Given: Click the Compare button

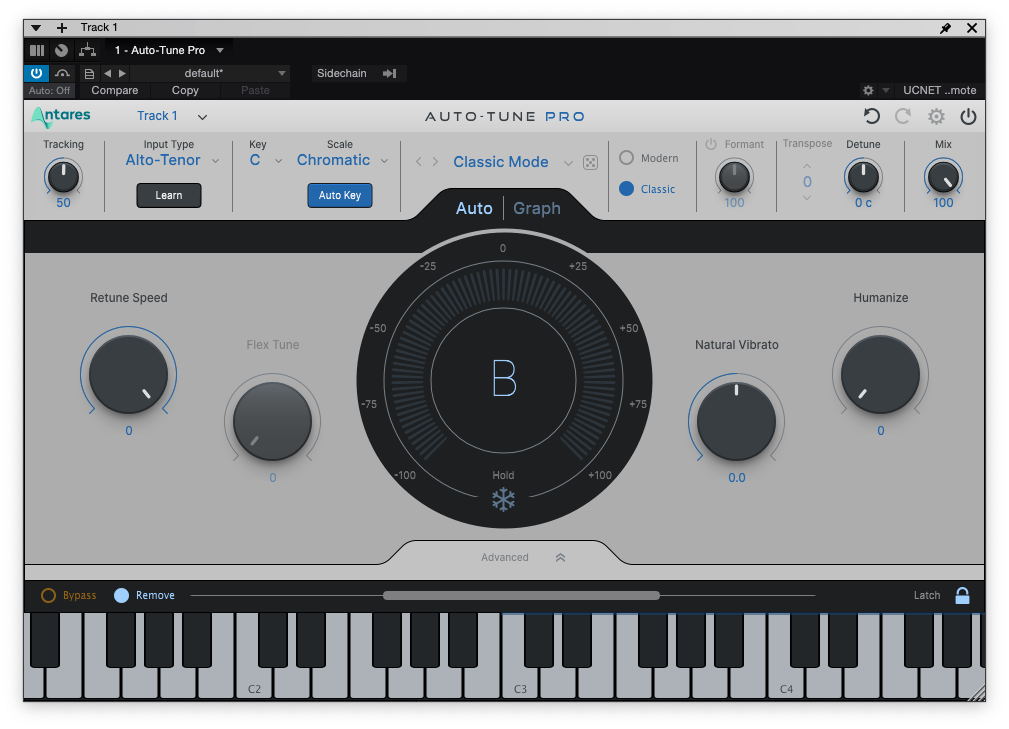Looking at the screenshot, I should [x=115, y=91].
